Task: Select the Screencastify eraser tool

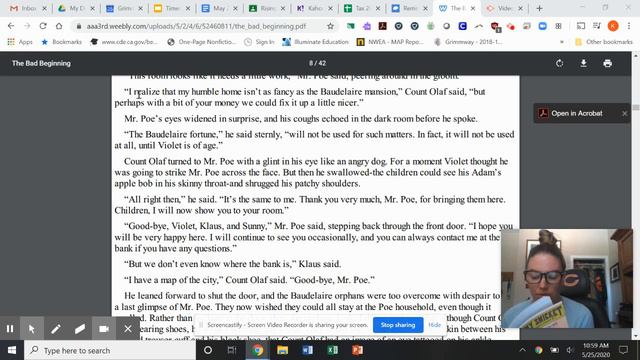Action: pyautogui.click(x=80, y=329)
